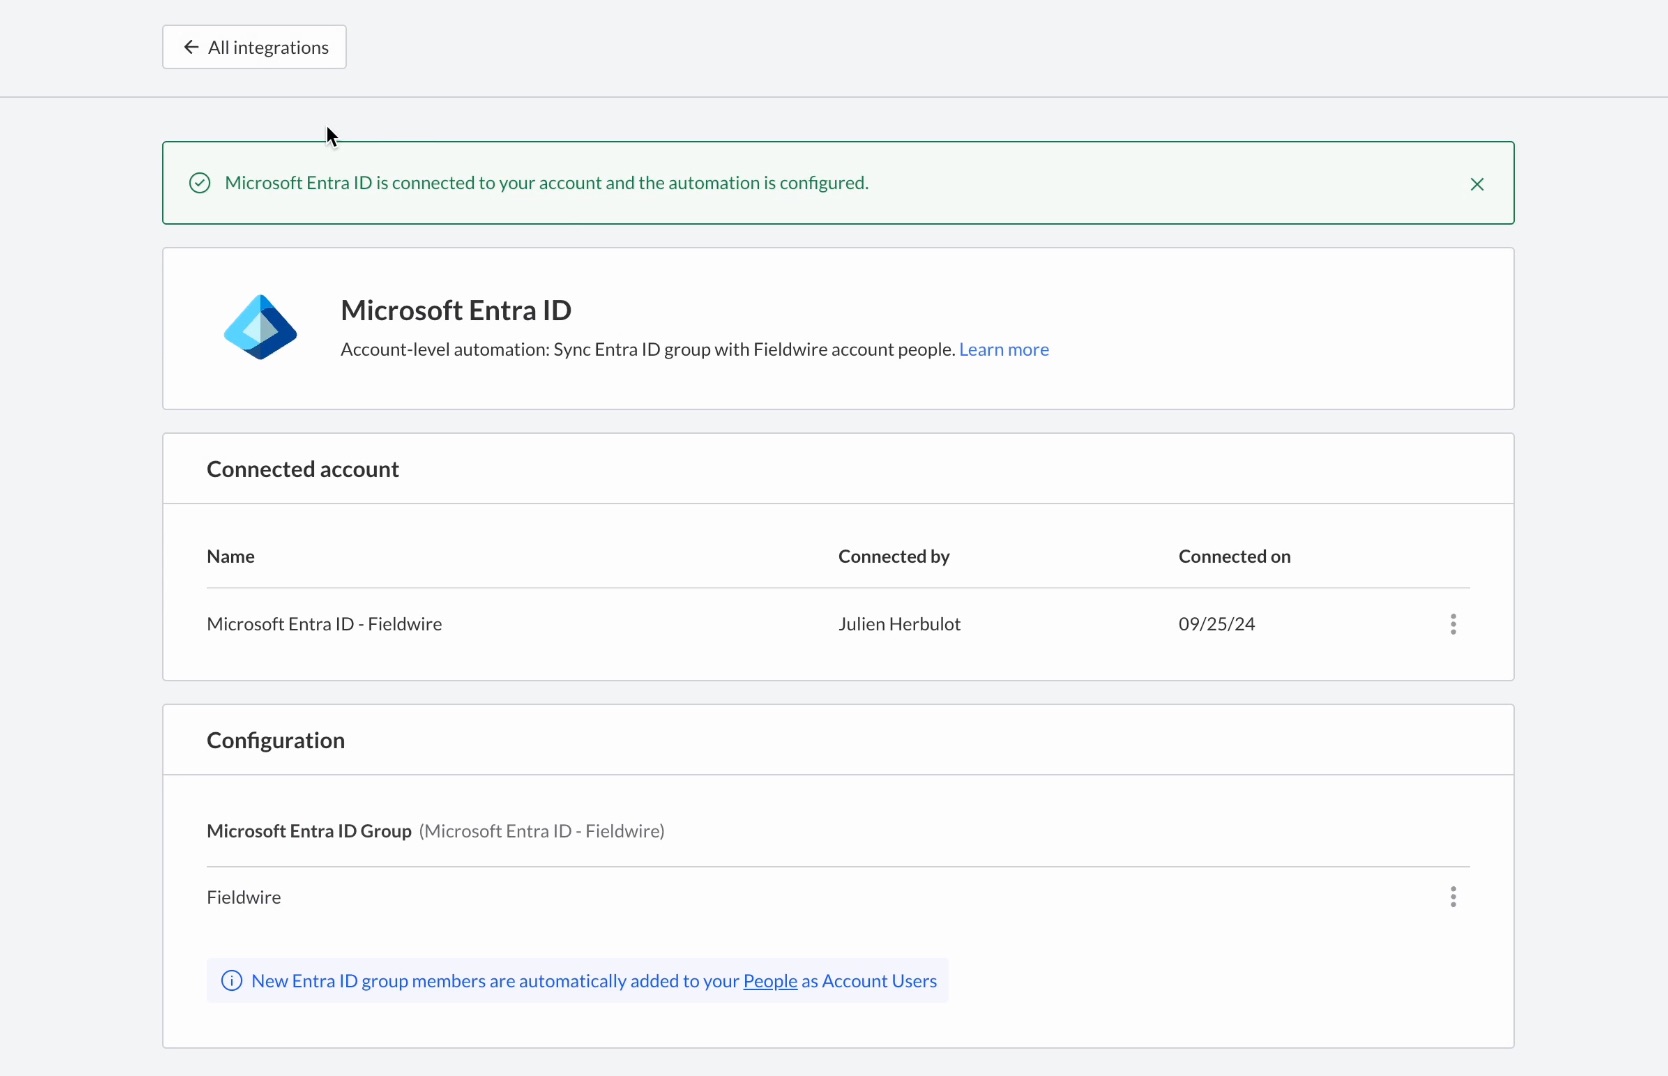This screenshot has width=1668, height=1076.
Task: Click the banner message about connected automation
Action: click(547, 183)
